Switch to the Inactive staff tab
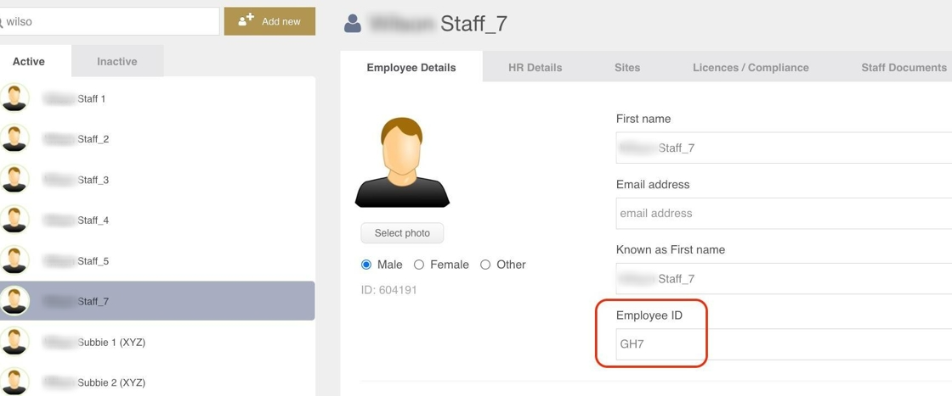 (x=117, y=61)
